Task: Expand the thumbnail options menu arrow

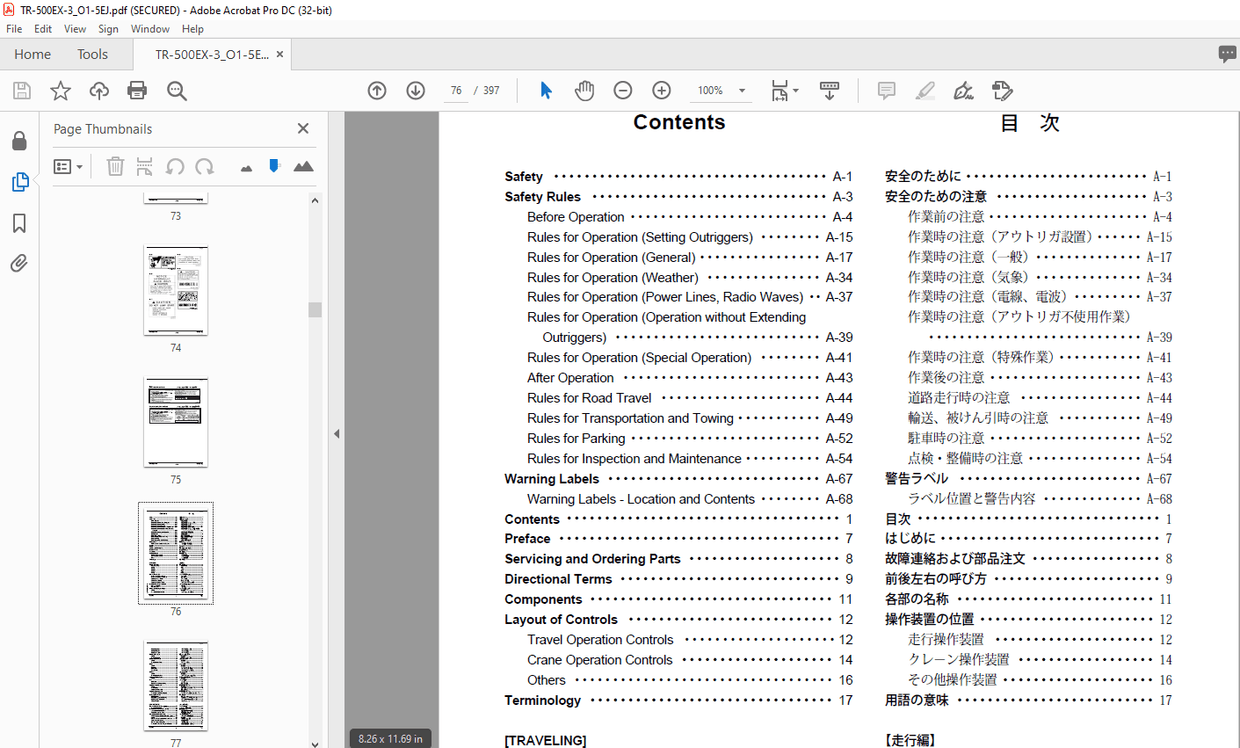Action: point(77,166)
